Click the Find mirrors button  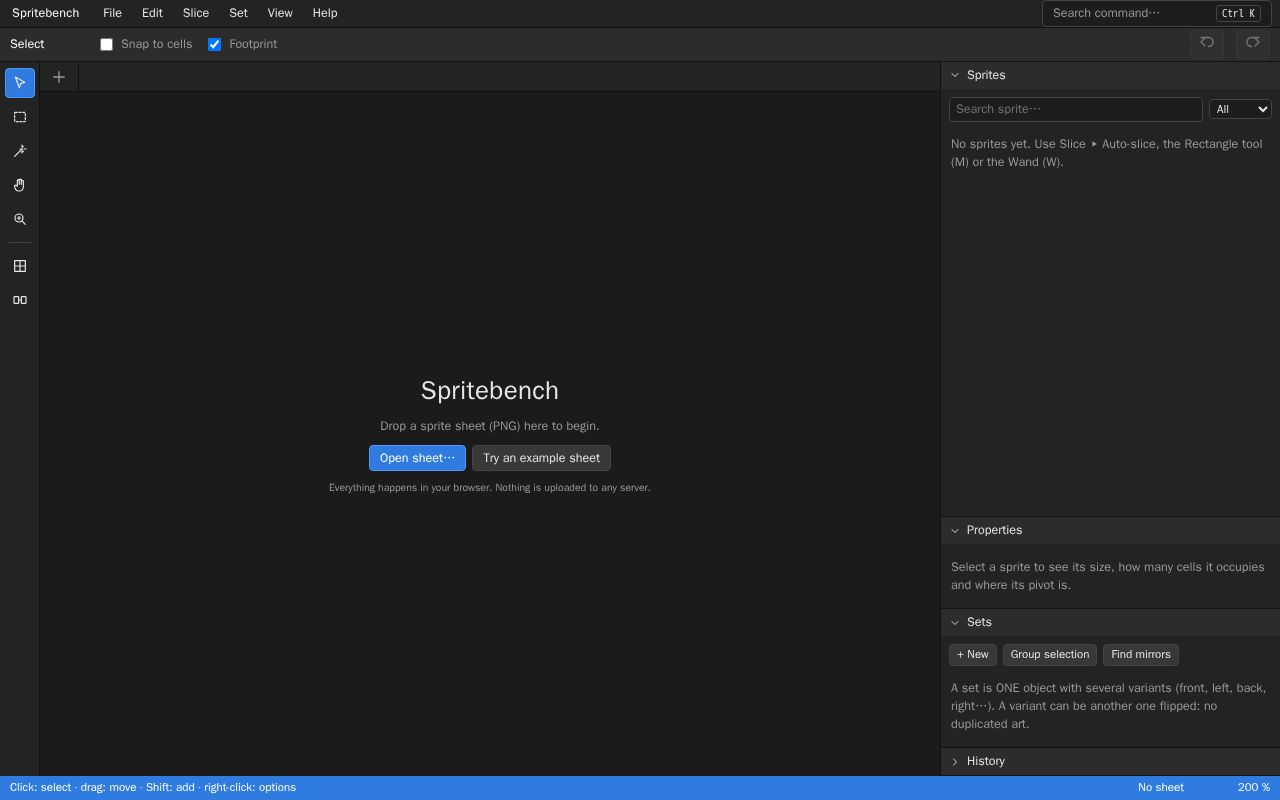point(1141,655)
